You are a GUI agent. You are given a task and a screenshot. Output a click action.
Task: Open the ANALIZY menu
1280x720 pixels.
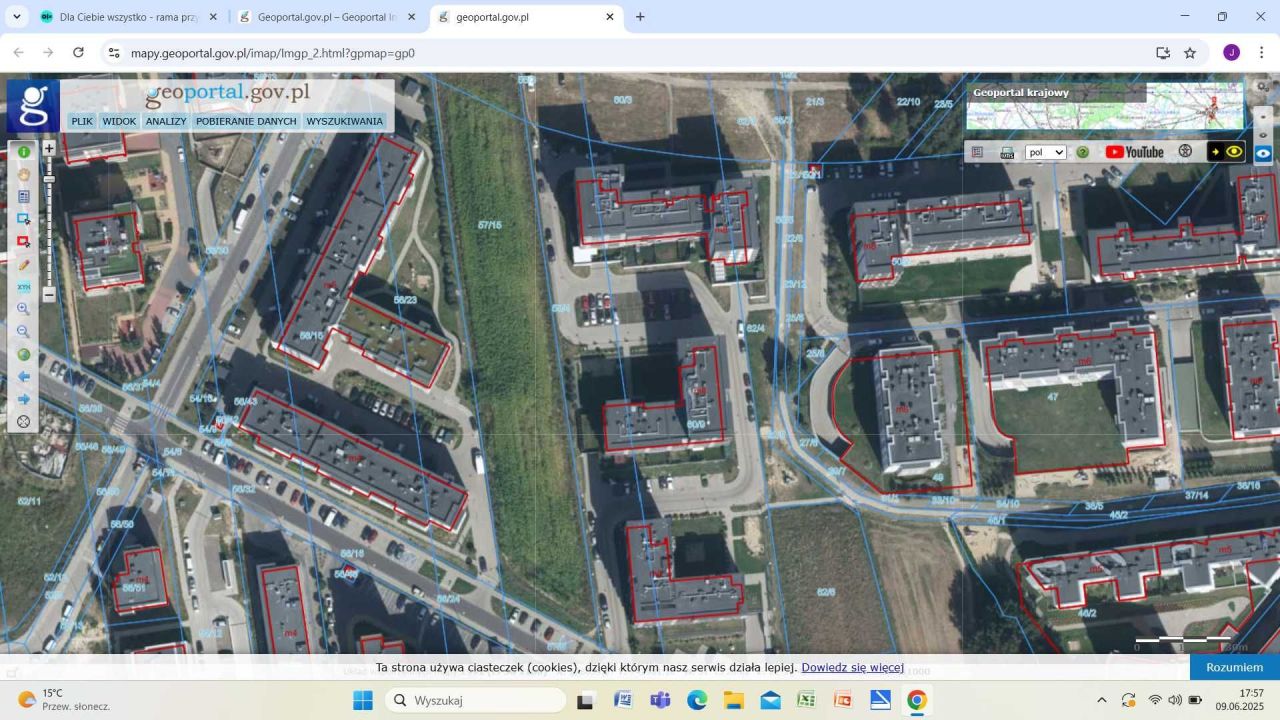166,121
